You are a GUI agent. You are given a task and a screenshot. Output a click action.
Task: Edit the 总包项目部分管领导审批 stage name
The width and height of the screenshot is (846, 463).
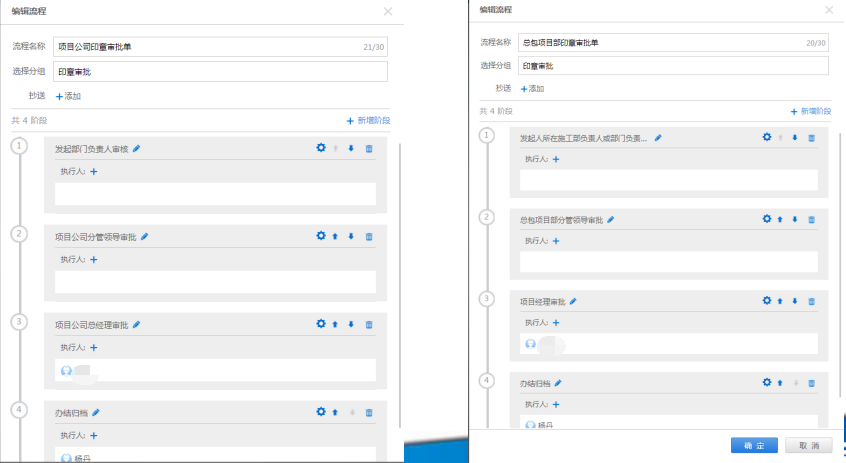(x=611, y=219)
